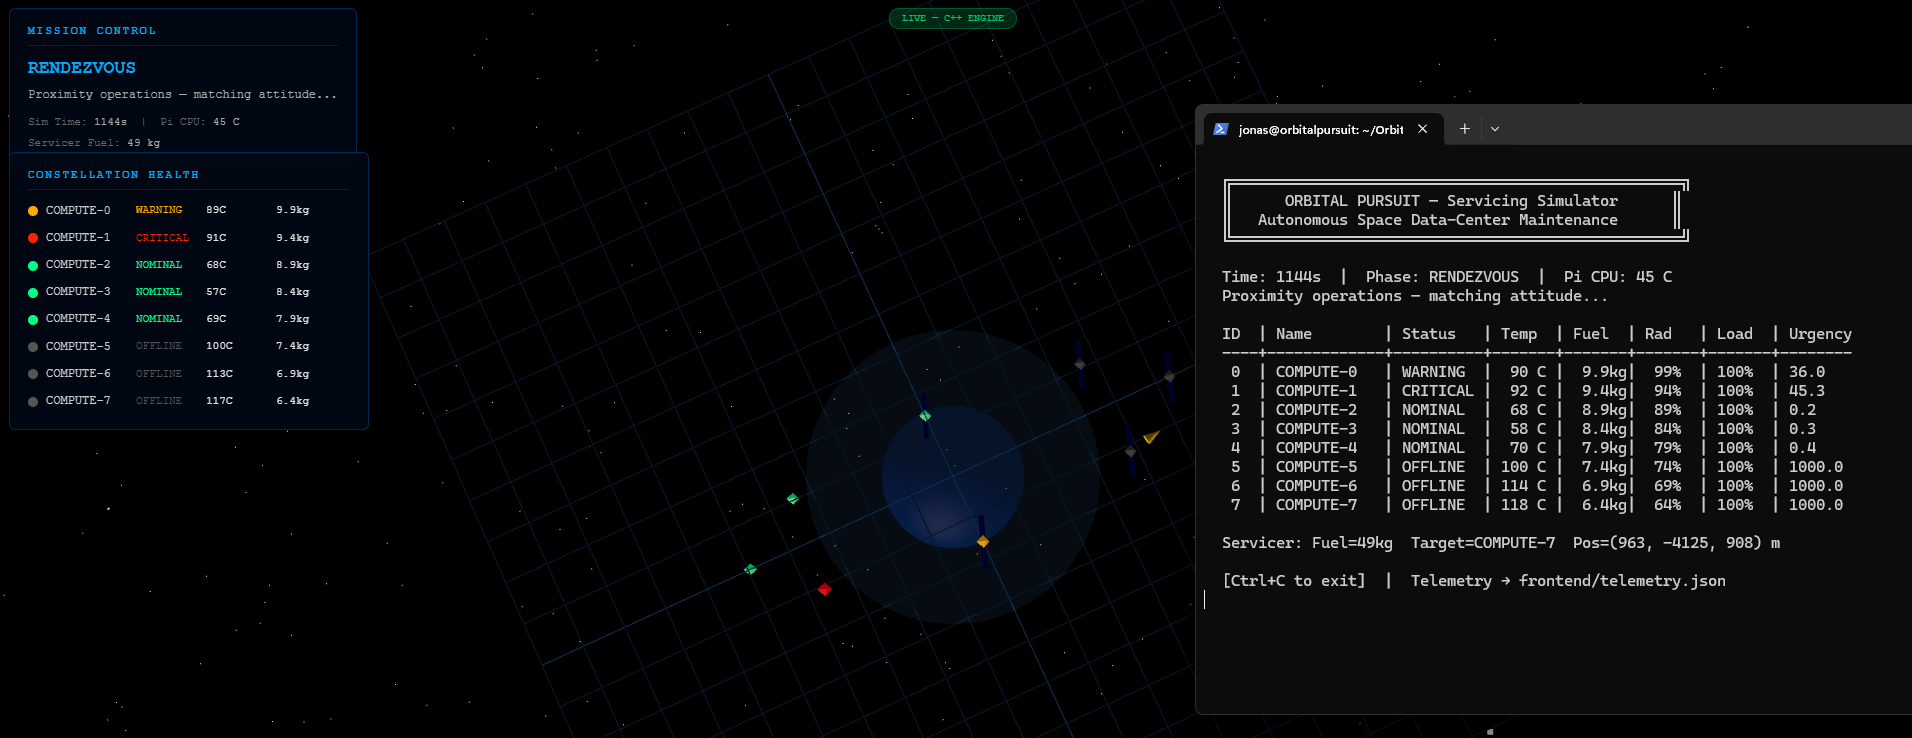Click OFFLINE status of COMPUTE-5 in health panel

click(x=159, y=346)
